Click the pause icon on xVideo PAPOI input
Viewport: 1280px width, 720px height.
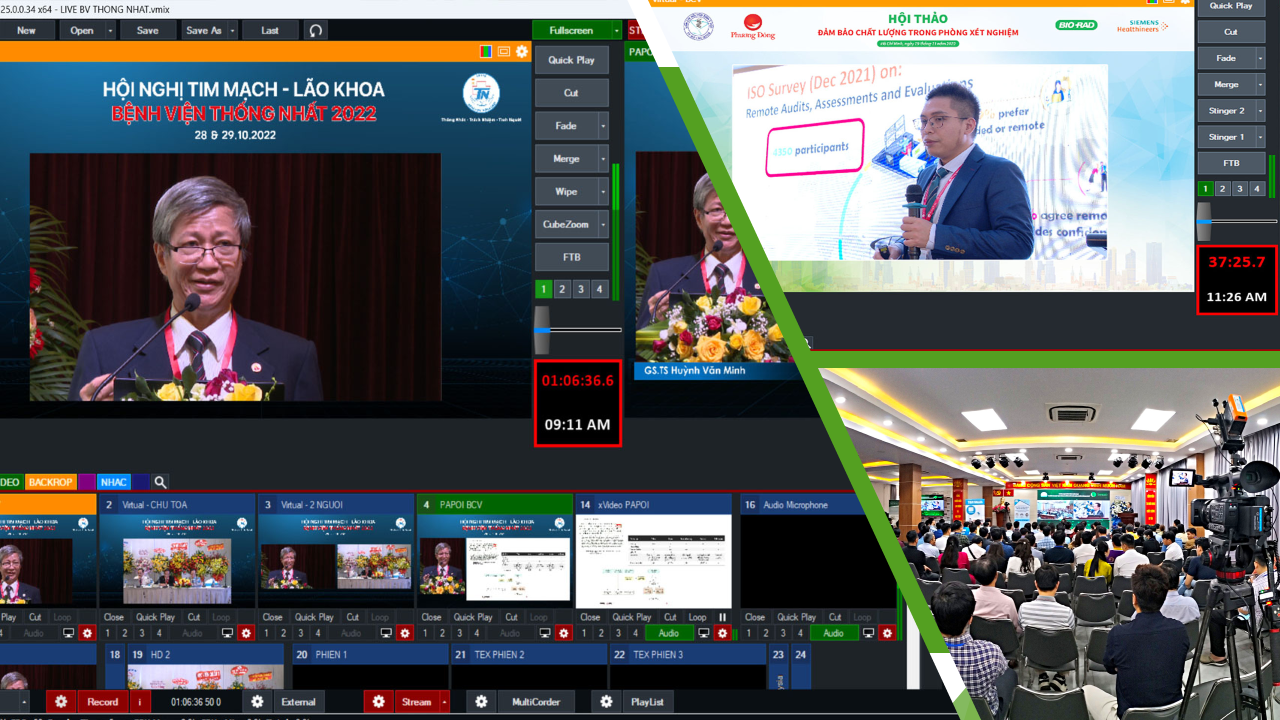point(722,617)
